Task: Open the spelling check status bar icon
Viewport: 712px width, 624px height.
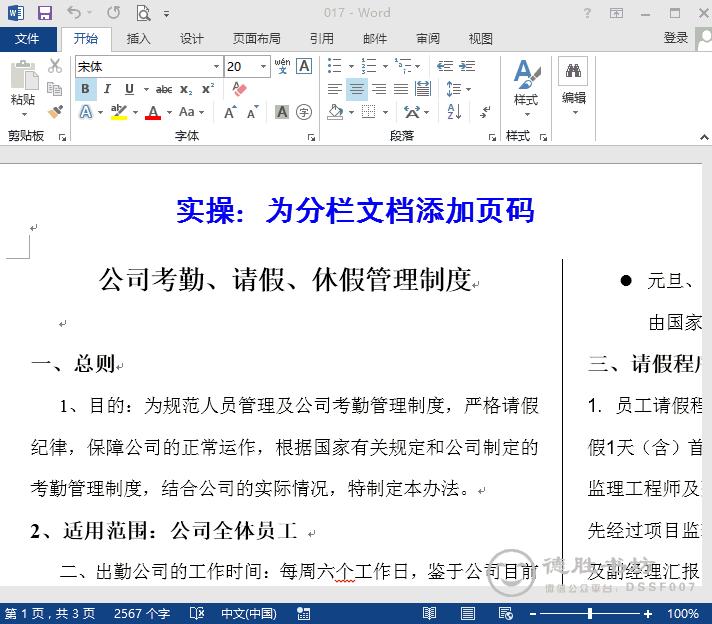Action: (x=197, y=614)
